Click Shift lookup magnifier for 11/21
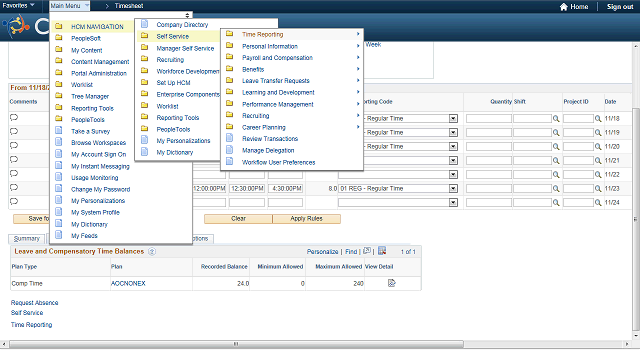Screen dimensions: 640x360 pos(556,161)
